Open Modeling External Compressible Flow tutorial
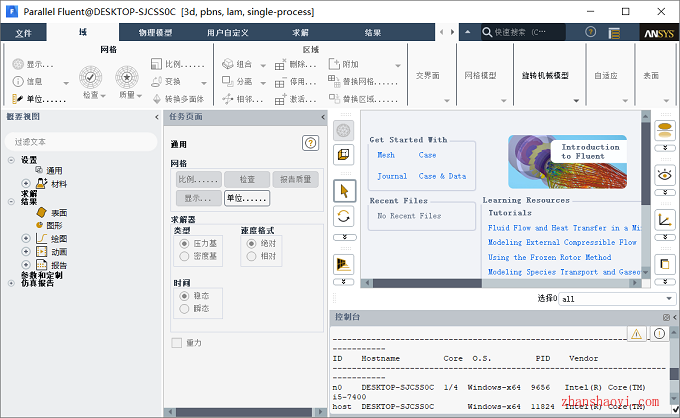The width and height of the screenshot is (680, 418). (x=562, y=242)
